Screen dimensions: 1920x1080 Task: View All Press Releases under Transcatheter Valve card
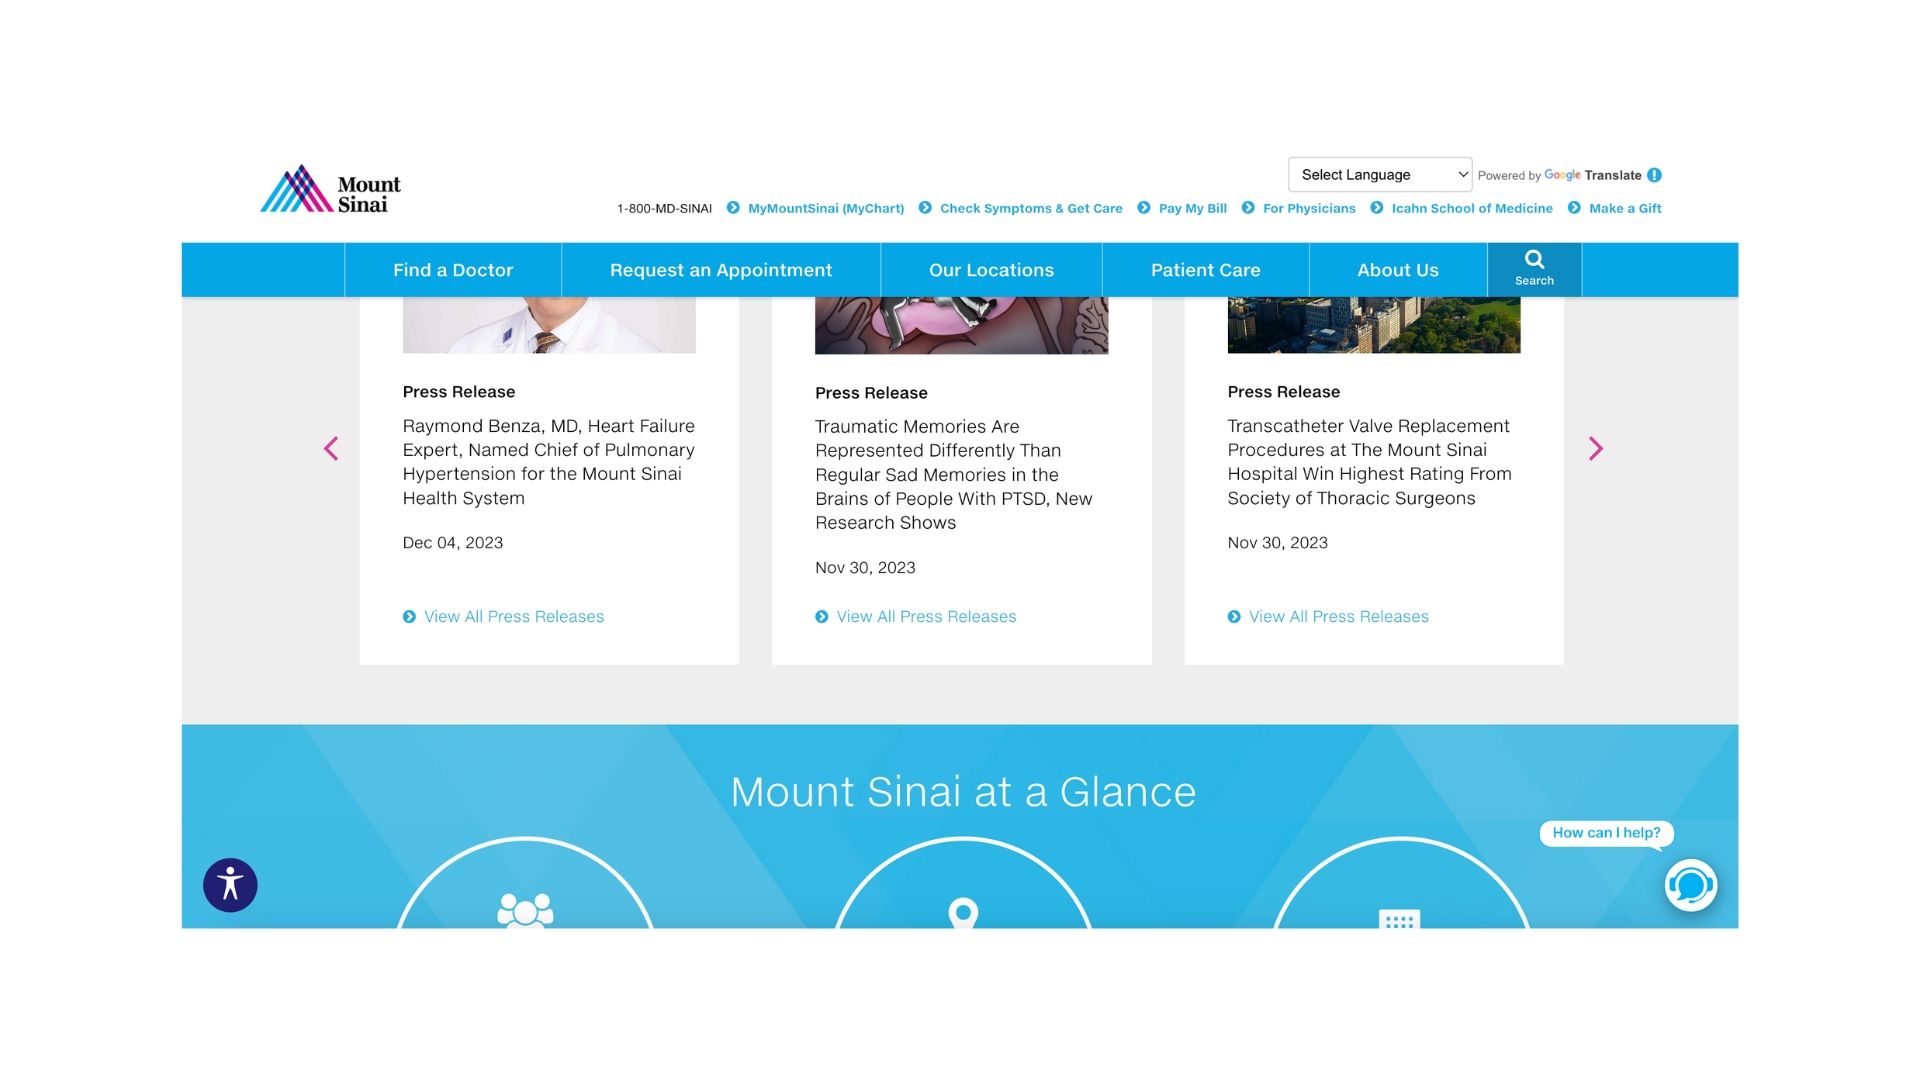tap(1339, 617)
